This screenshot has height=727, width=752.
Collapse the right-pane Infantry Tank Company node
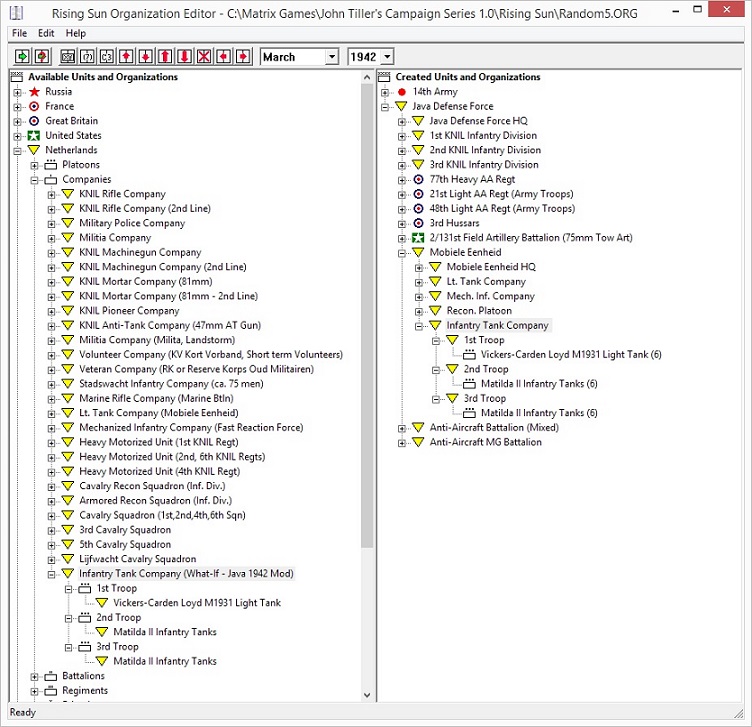(419, 326)
